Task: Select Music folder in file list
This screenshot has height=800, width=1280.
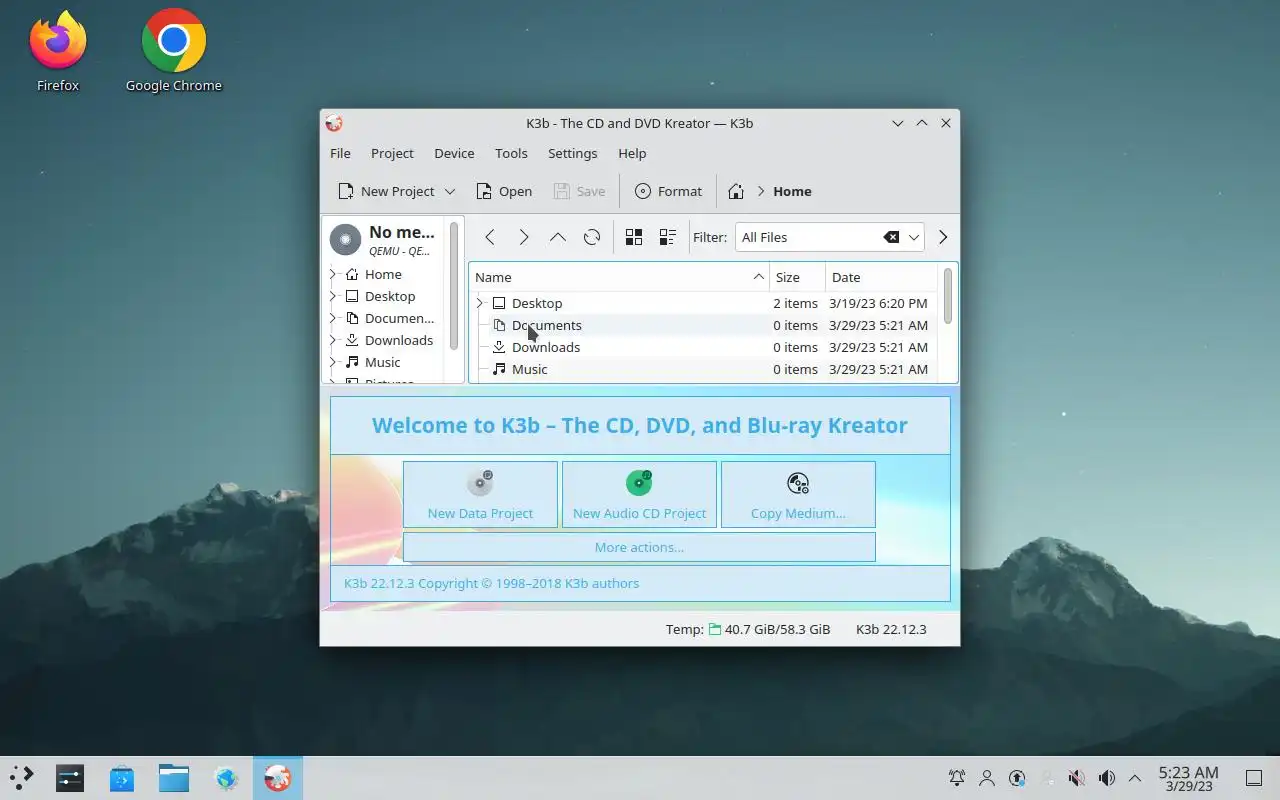Action: (530, 369)
